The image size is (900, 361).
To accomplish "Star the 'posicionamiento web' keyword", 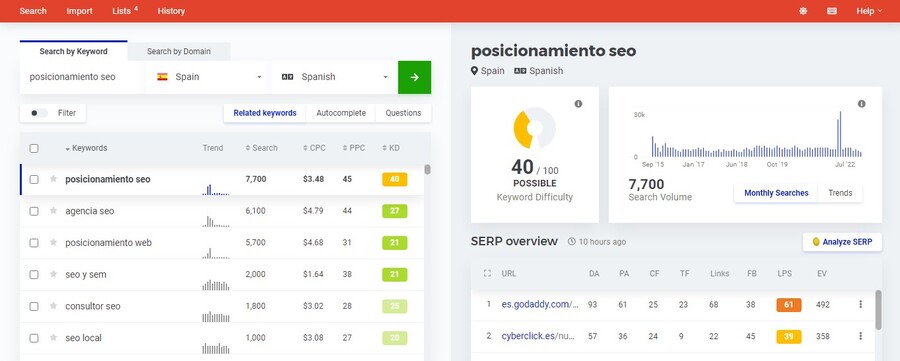I will coord(53,242).
